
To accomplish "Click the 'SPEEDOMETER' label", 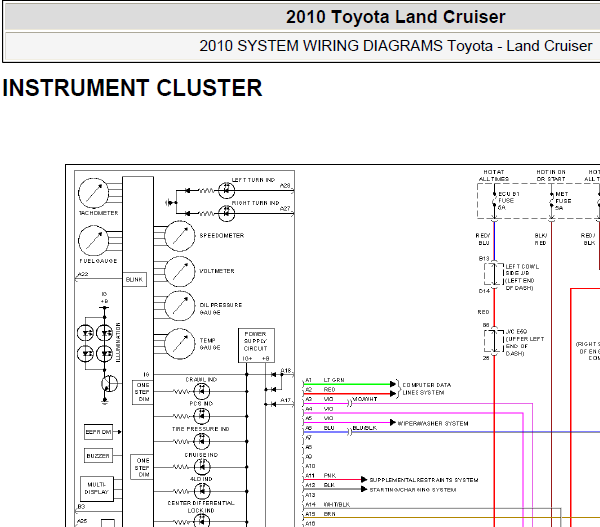I will (222, 236).
